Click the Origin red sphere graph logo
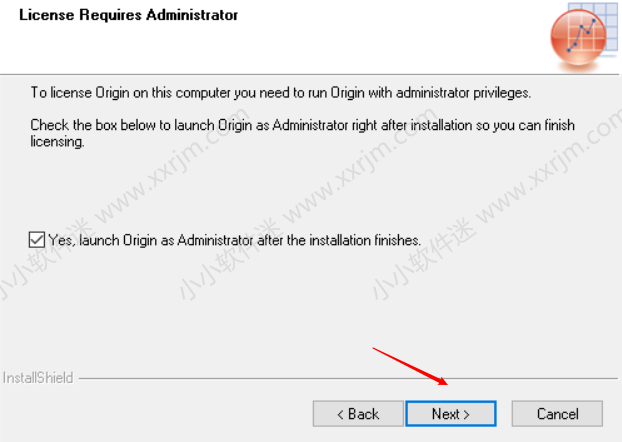 (x=578, y=37)
